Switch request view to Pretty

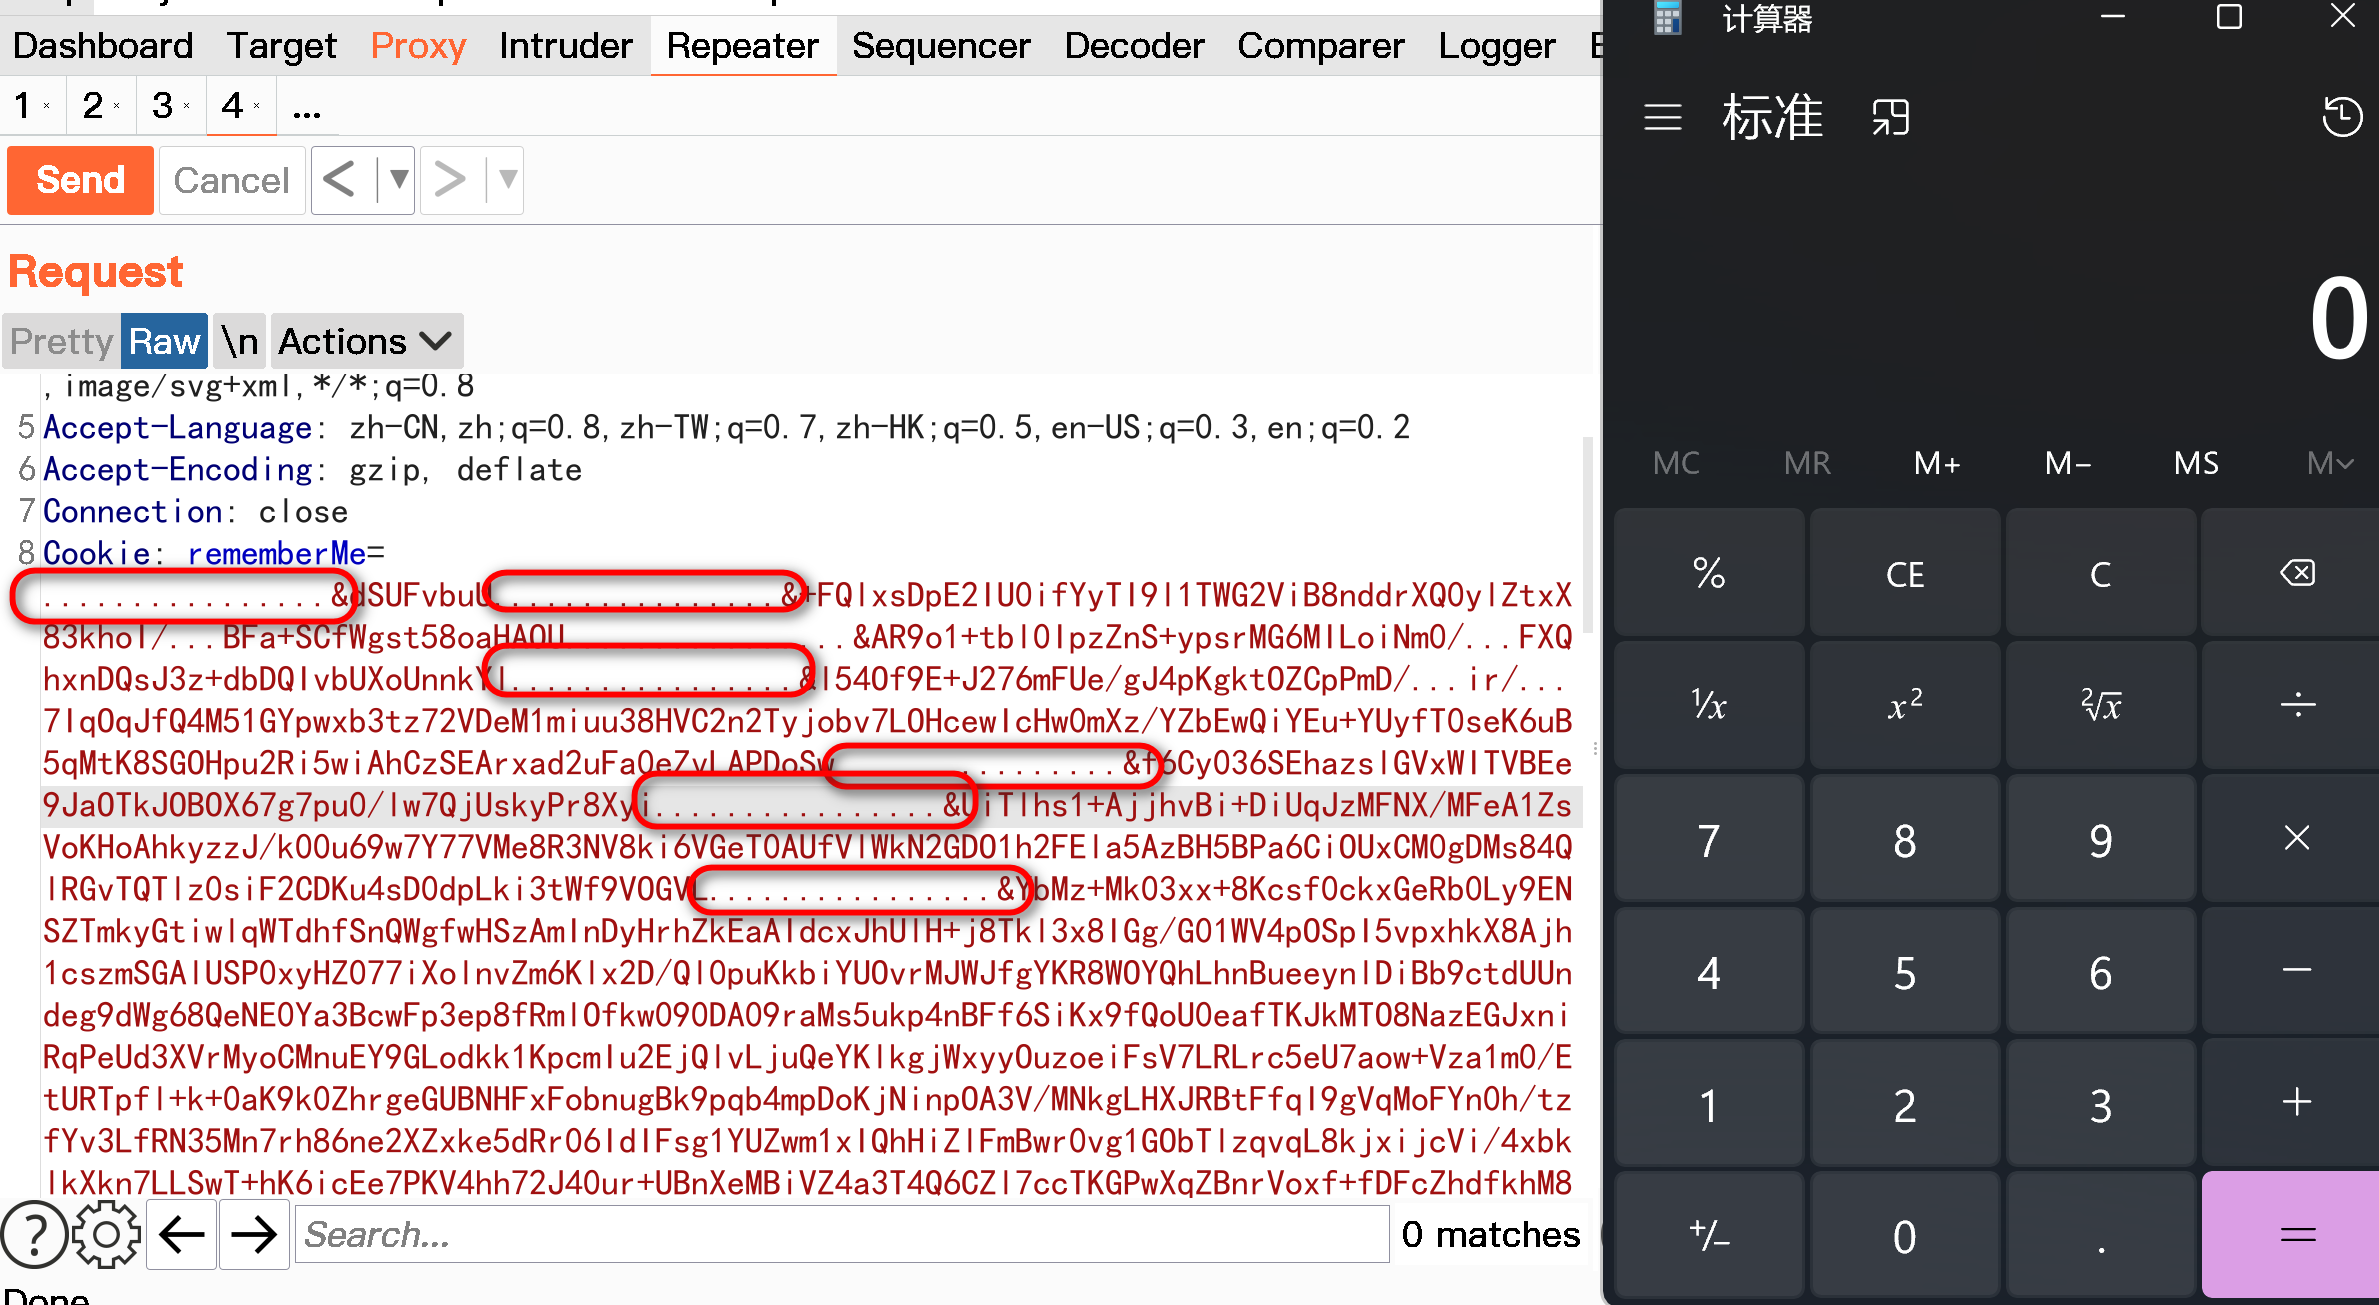[x=62, y=341]
